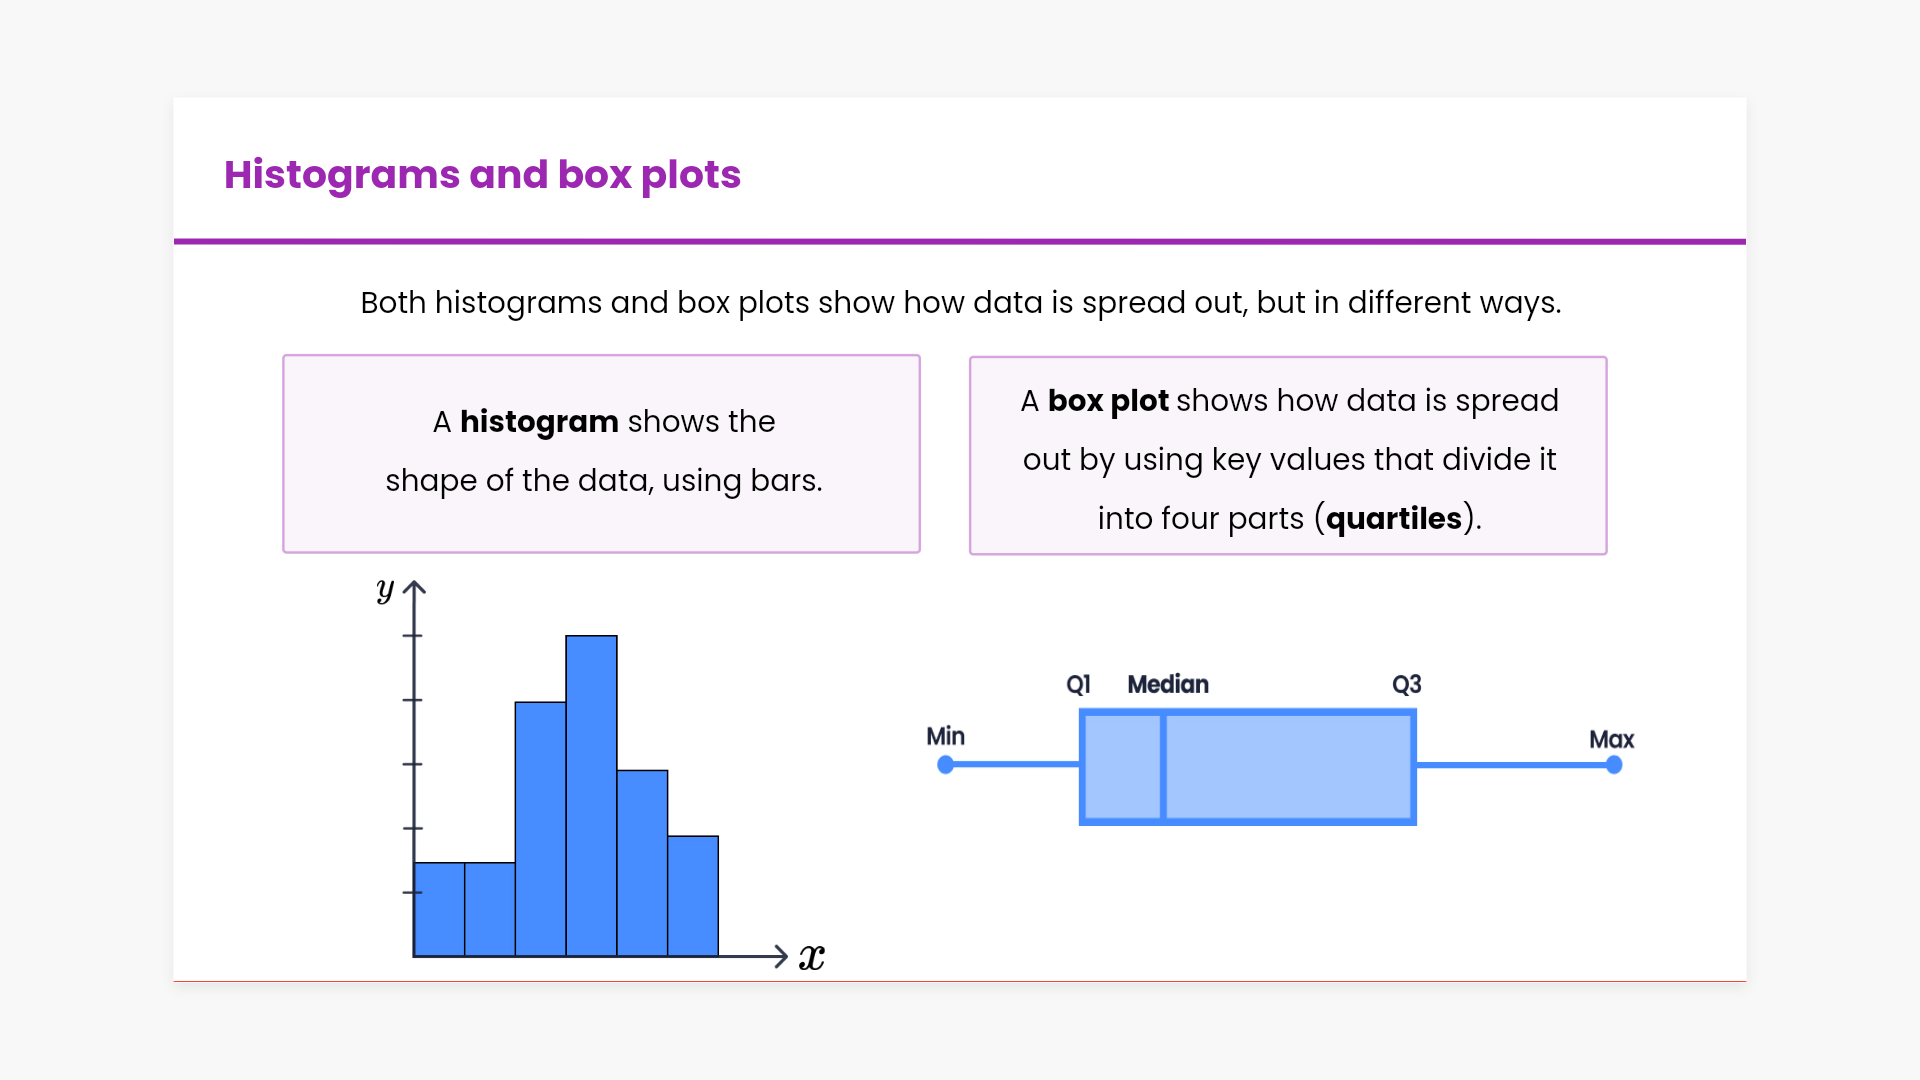The width and height of the screenshot is (1920, 1080).
Task: Click the box plot median line
Action: [x=1164, y=767]
